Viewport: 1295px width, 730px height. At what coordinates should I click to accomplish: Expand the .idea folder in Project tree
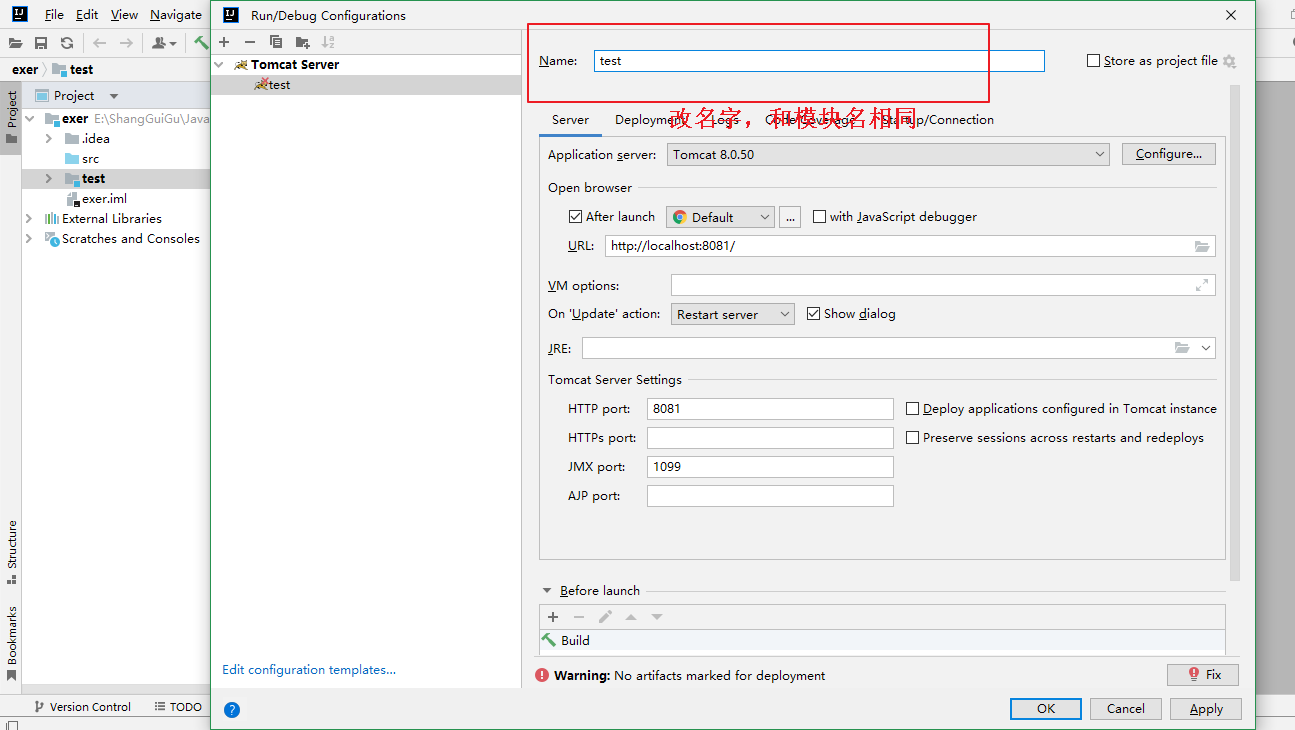(x=48, y=138)
